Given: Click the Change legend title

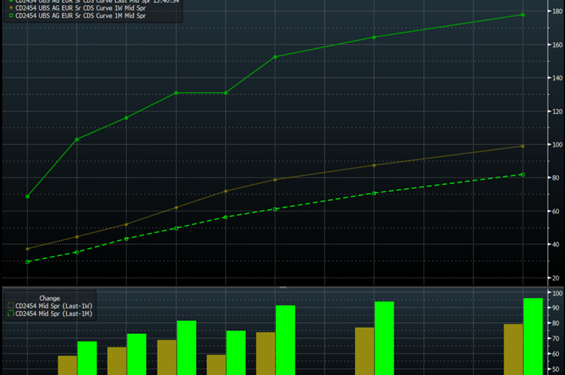Looking at the screenshot, I should (x=49, y=298).
